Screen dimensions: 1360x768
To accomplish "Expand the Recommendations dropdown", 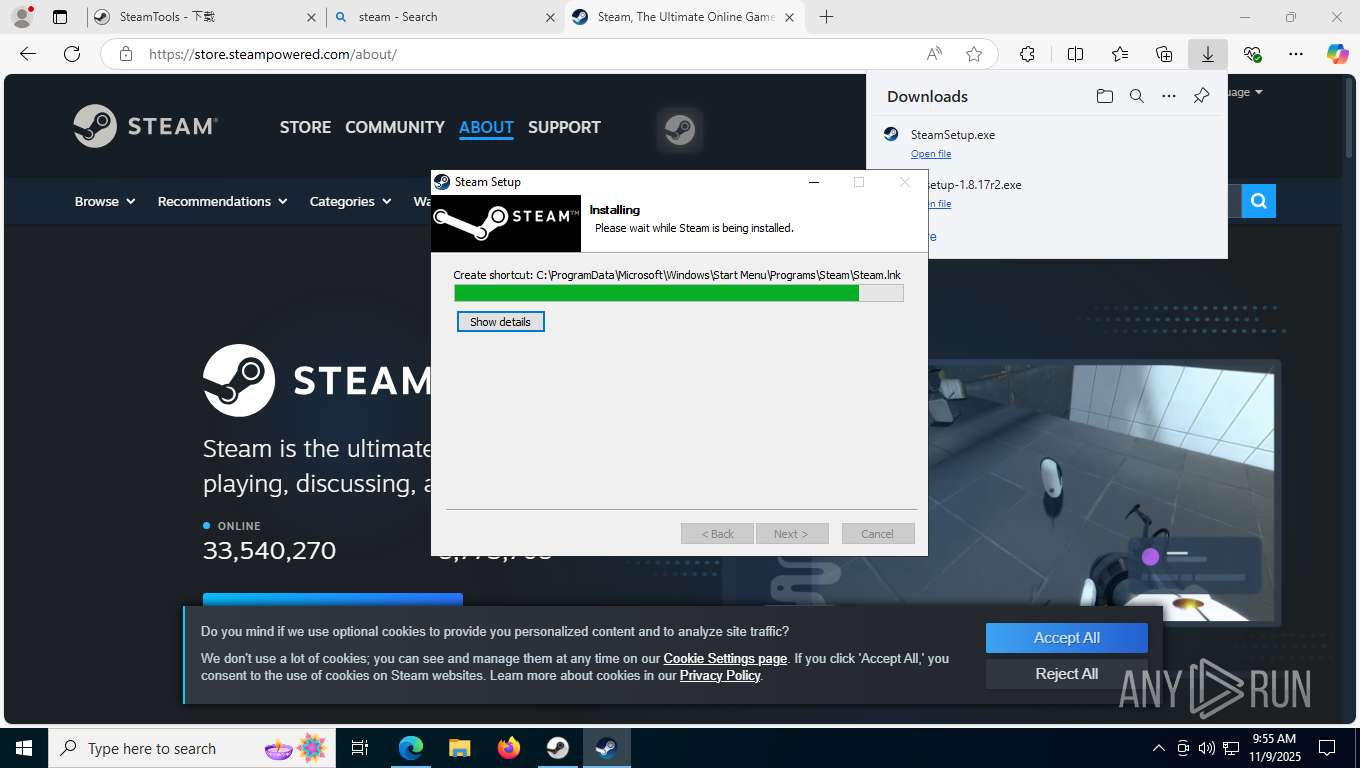I will coord(222,201).
